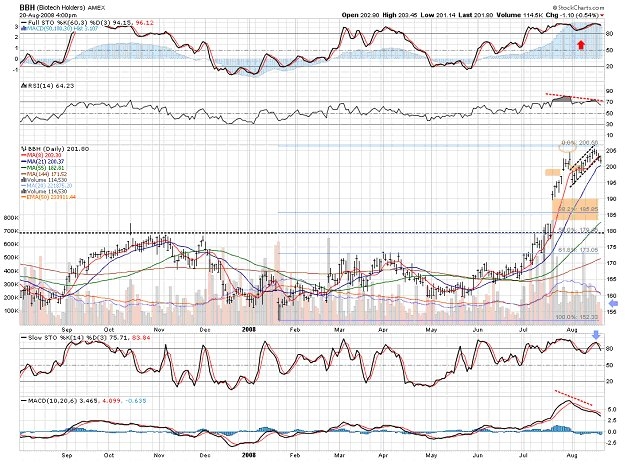Click the RSI(14) 64.23 label
This screenshot has height=465, width=625.
50,86
